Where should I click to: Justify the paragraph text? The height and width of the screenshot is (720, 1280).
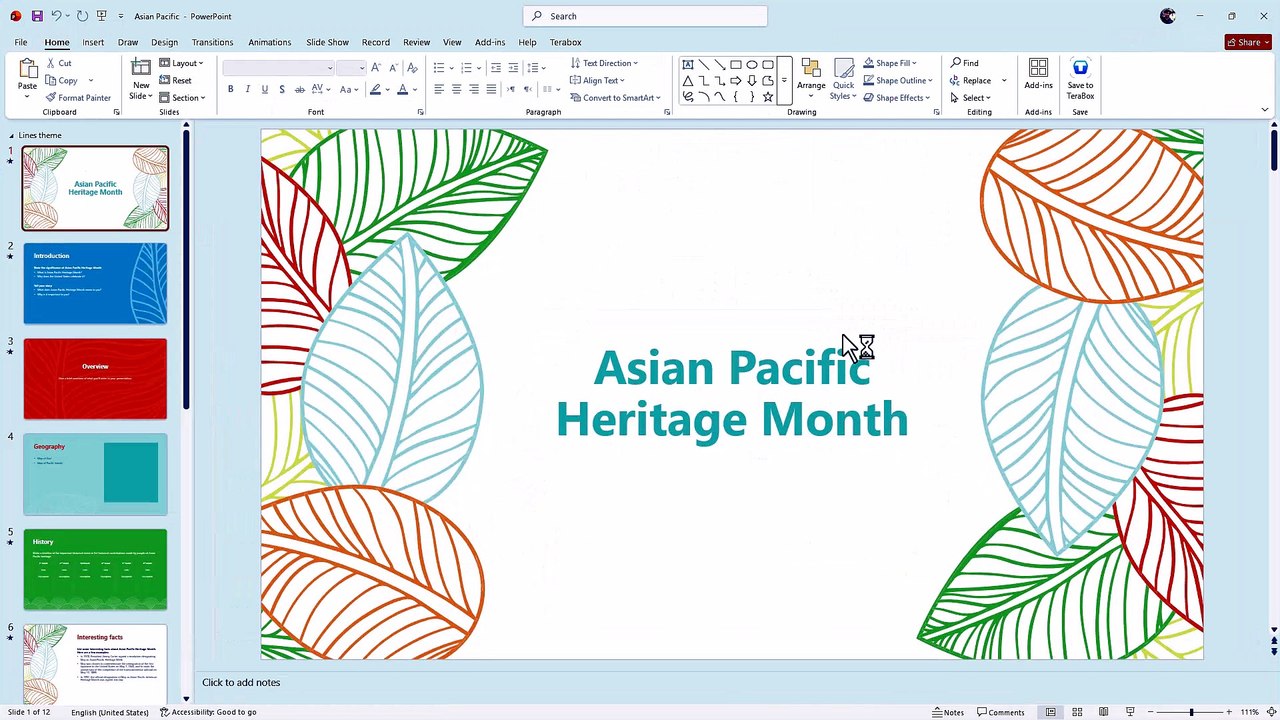click(x=490, y=90)
